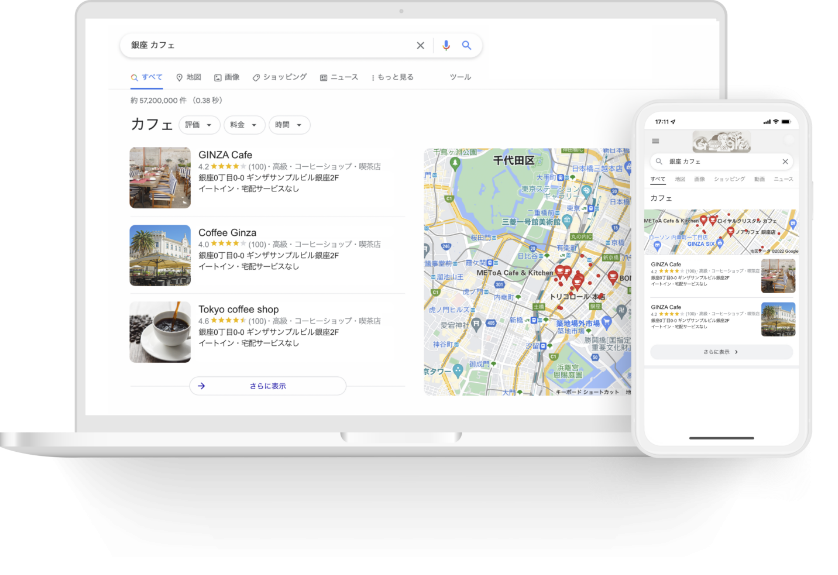Open the ツール options on laptop
This screenshot has height=575, width=838.
coord(460,77)
